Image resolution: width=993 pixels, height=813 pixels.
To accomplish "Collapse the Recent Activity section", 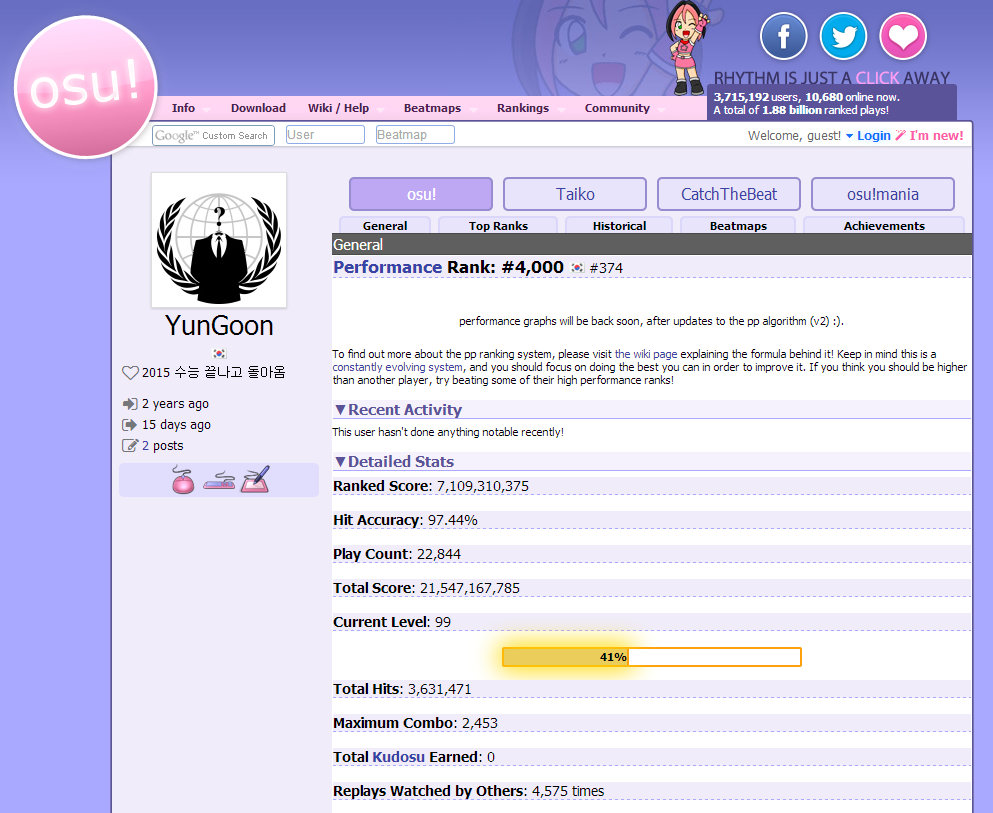I will click(x=399, y=410).
